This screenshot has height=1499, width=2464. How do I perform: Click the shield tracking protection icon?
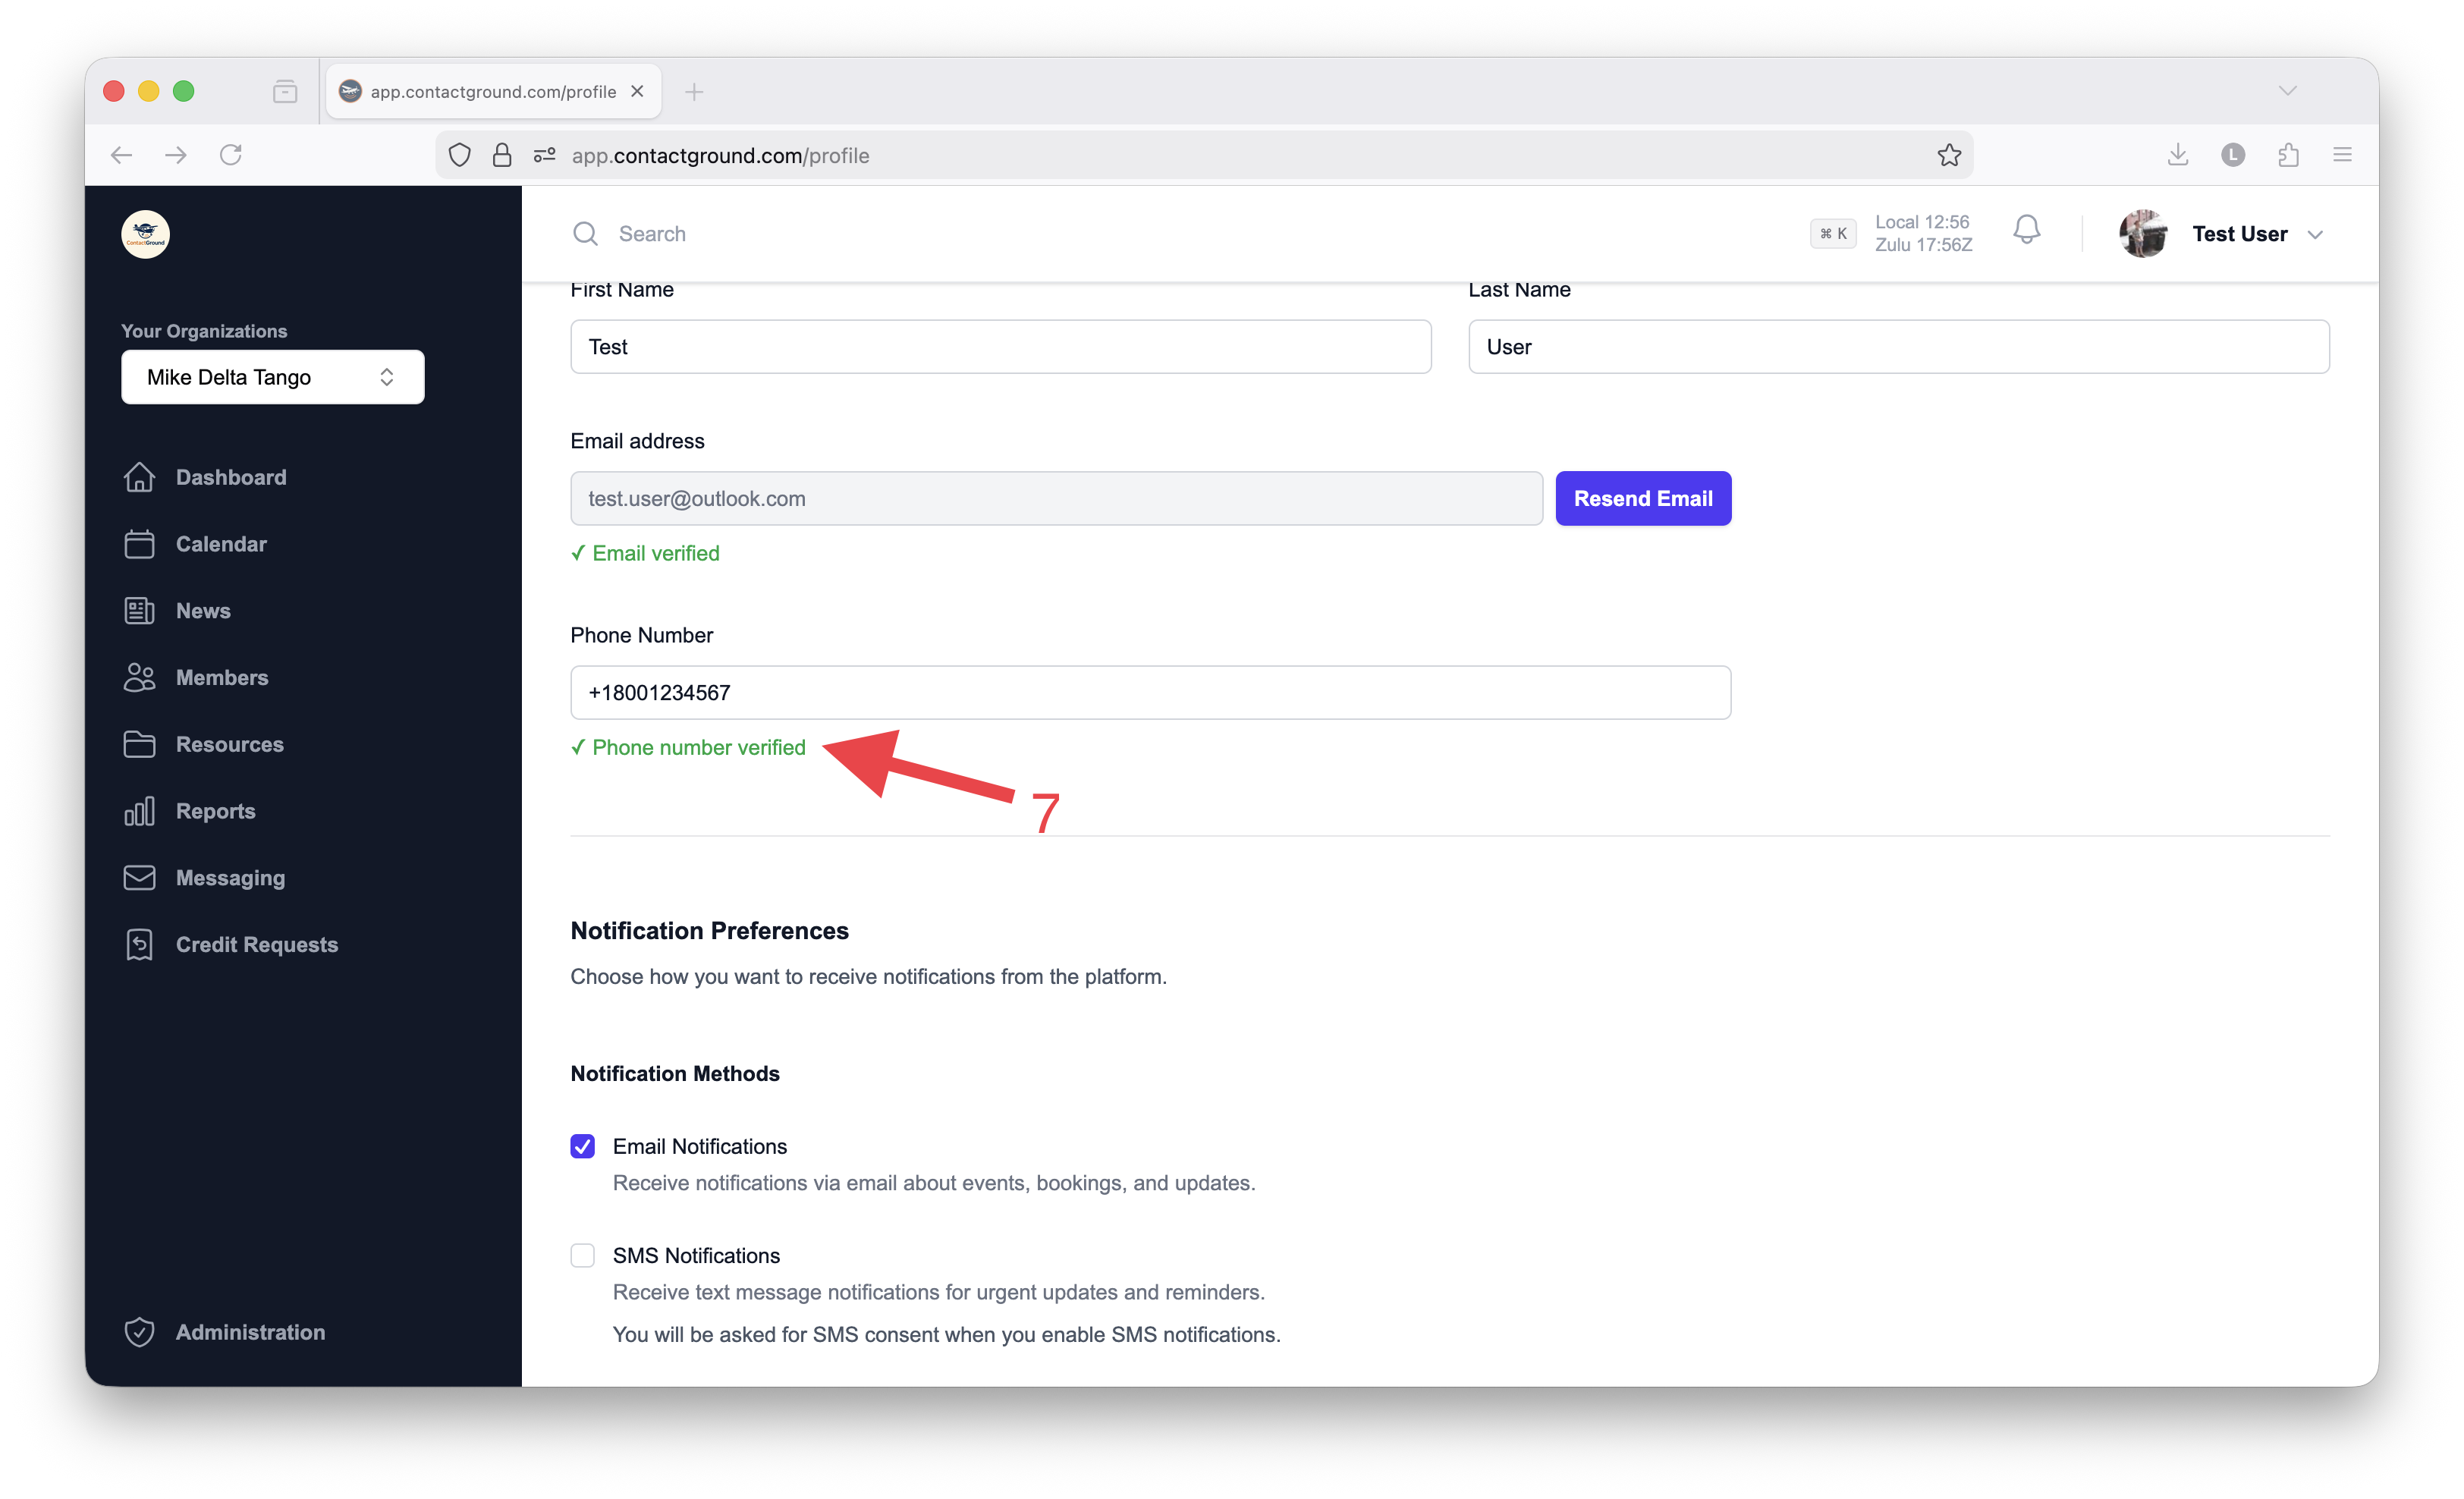click(x=459, y=155)
